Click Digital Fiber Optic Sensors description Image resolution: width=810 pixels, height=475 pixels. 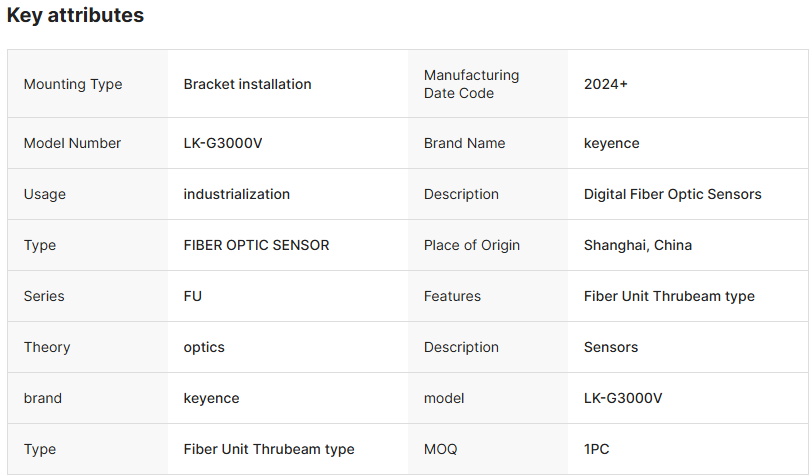[672, 194]
